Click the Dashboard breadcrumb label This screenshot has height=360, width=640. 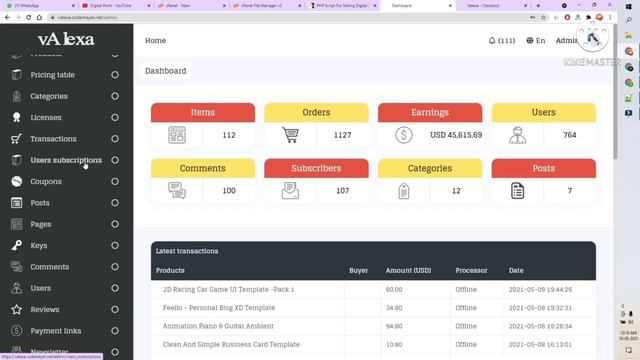click(166, 71)
